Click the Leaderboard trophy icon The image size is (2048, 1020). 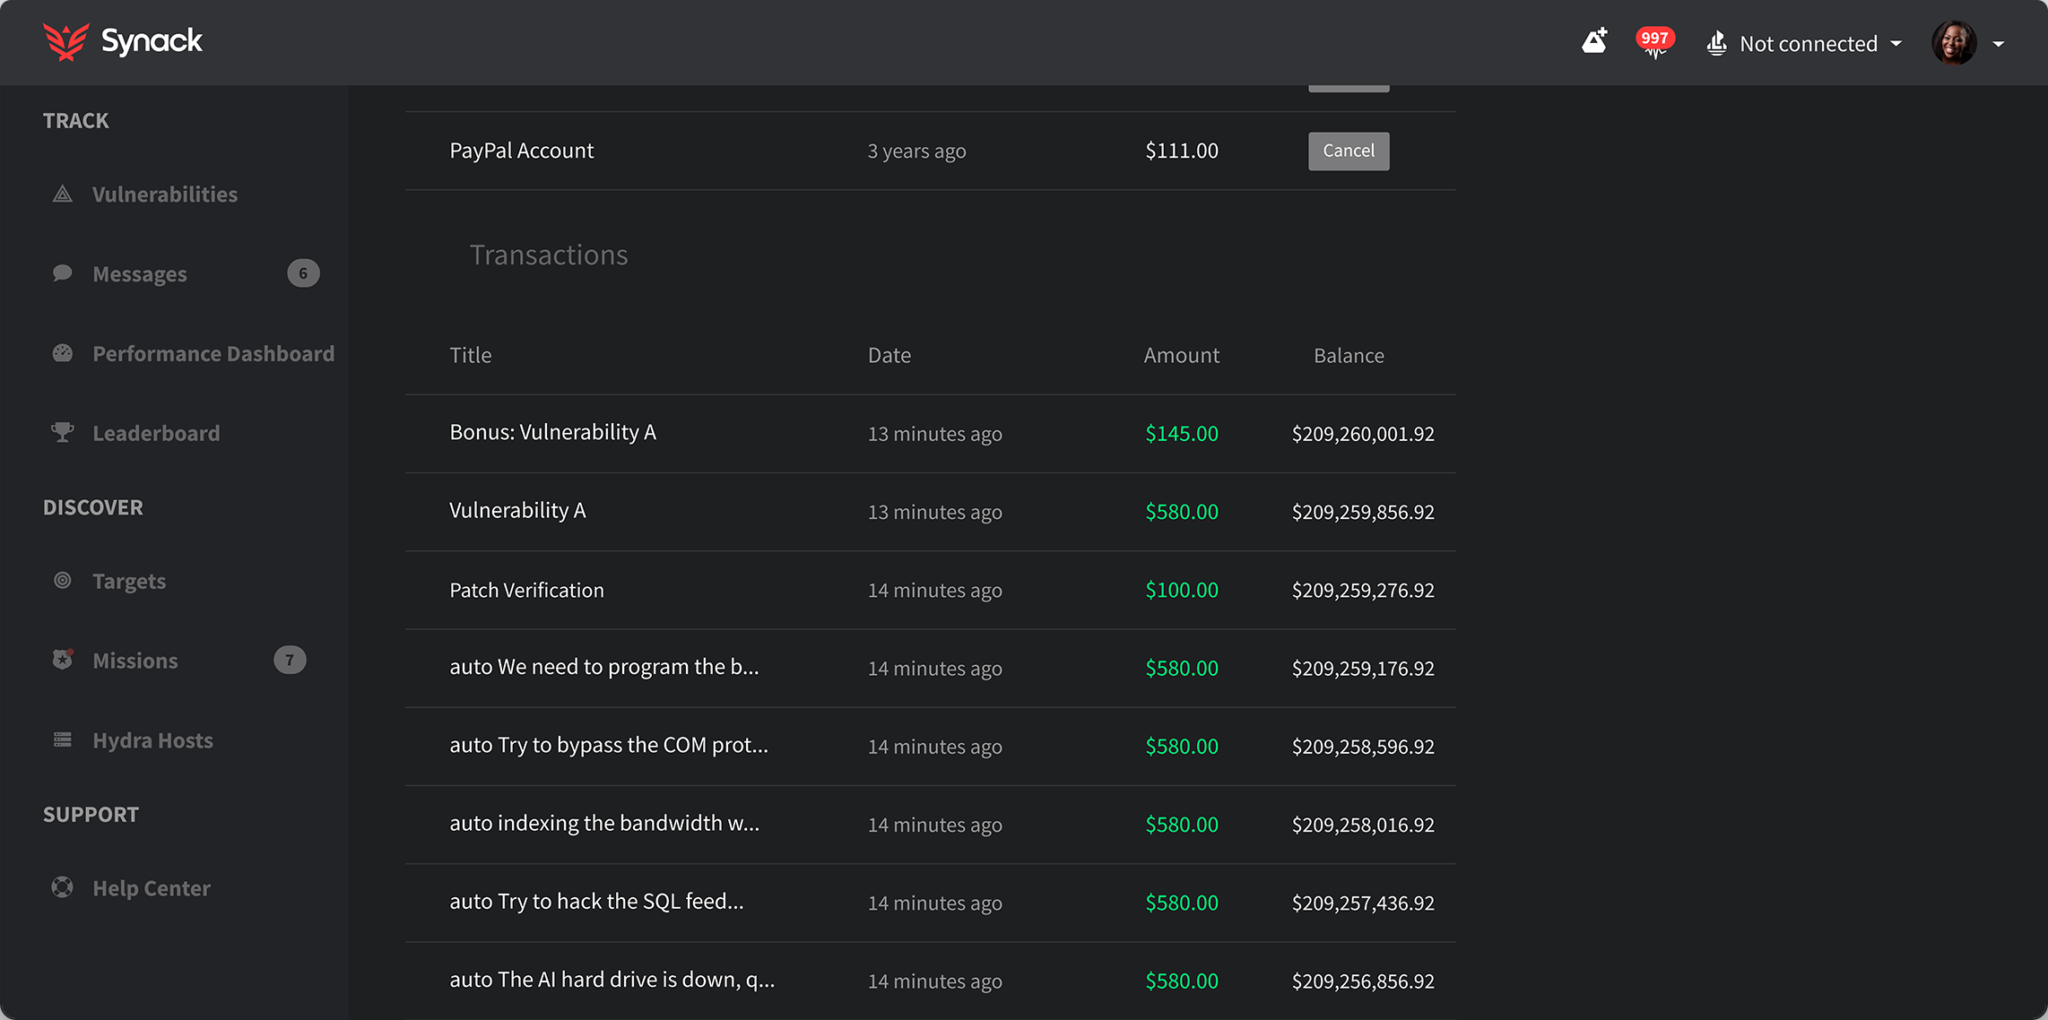[x=62, y=432]
